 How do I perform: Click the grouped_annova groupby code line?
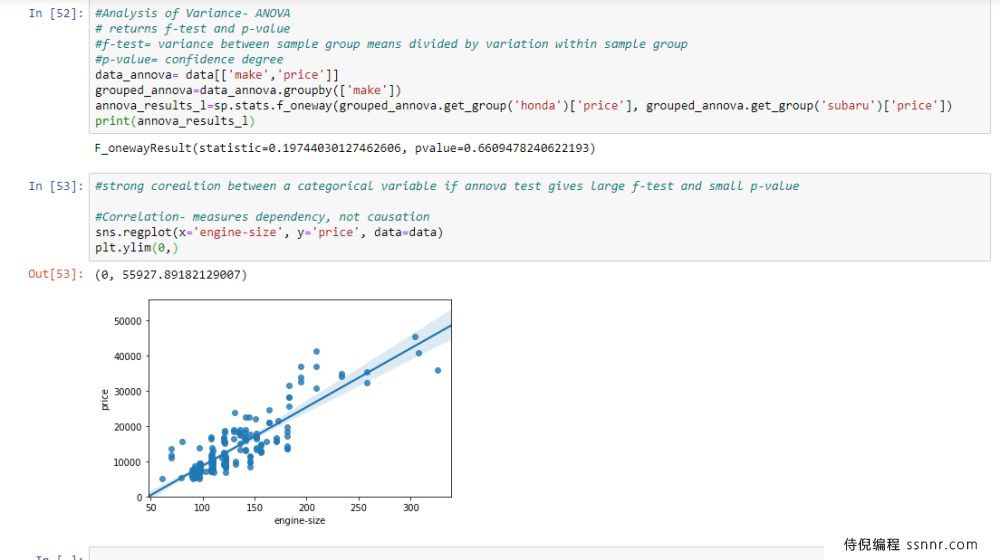click(248, 90)
